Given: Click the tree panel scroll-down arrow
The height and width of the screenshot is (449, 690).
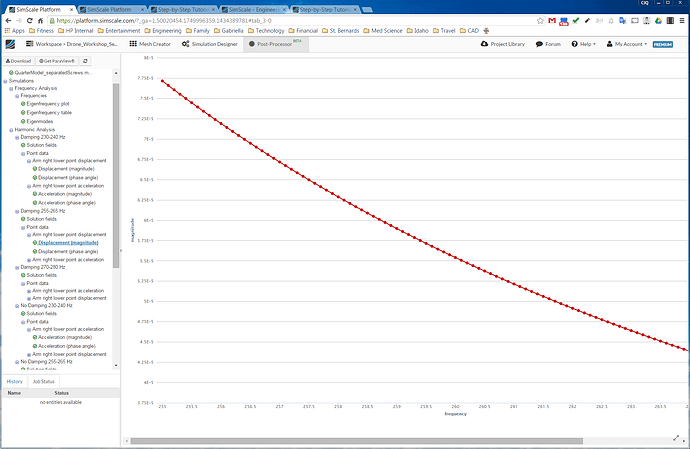Looking at the screenshot, I should [116, 365].
